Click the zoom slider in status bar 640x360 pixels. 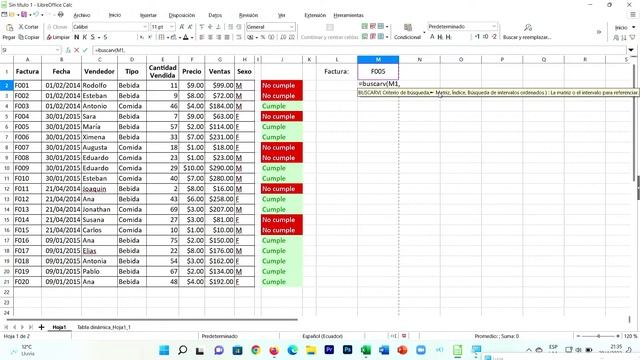pyautogui.click(x=598, y=336)
